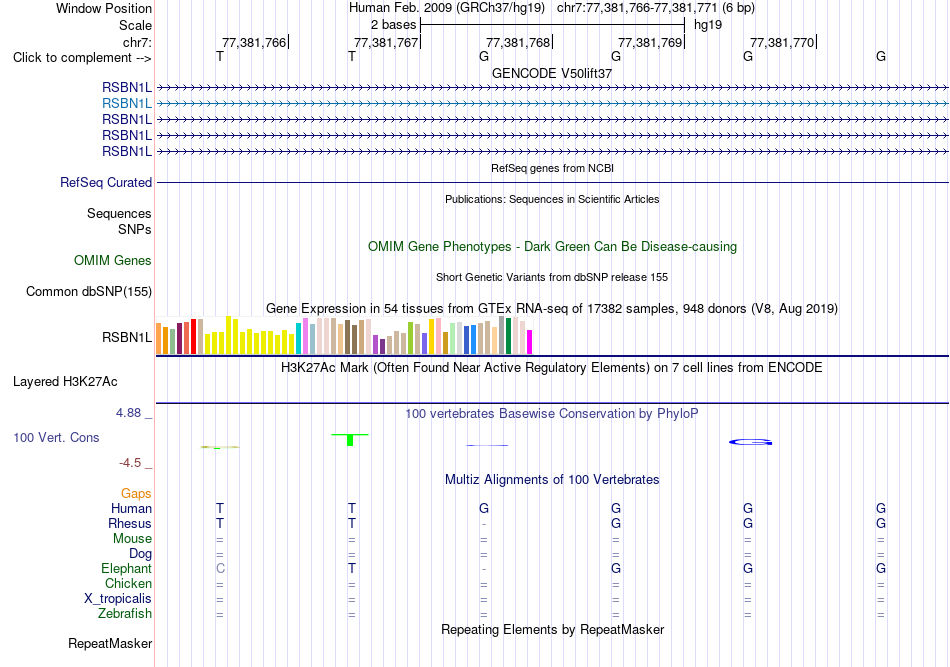The width and height of the screenshot is (950, 667).
Task: Click the 4.88 PhyloP upper axis value
Action: click(x=128, y=413)
